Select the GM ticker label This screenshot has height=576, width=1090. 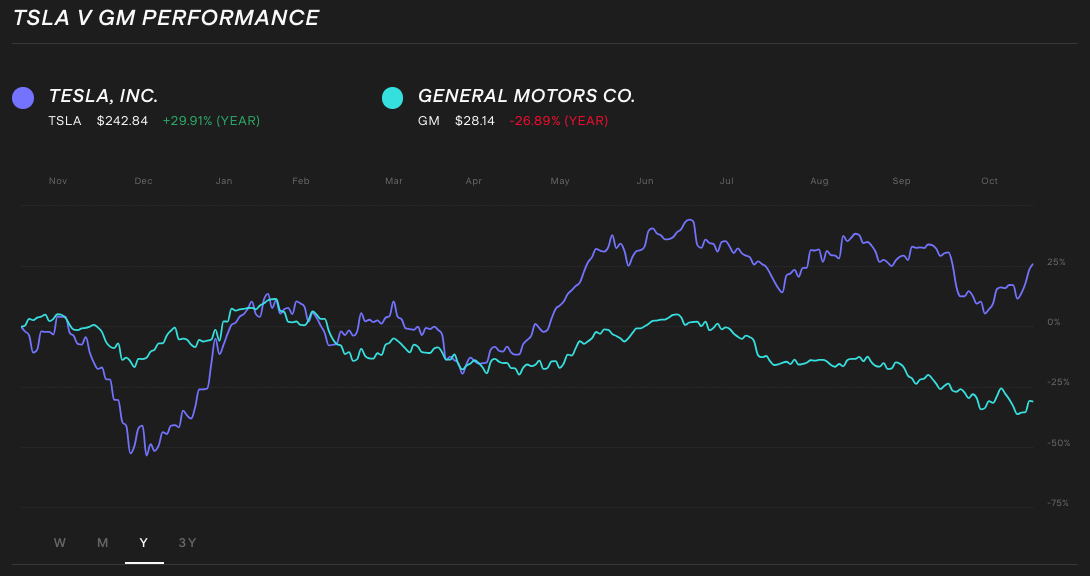[x=429, y=120]
